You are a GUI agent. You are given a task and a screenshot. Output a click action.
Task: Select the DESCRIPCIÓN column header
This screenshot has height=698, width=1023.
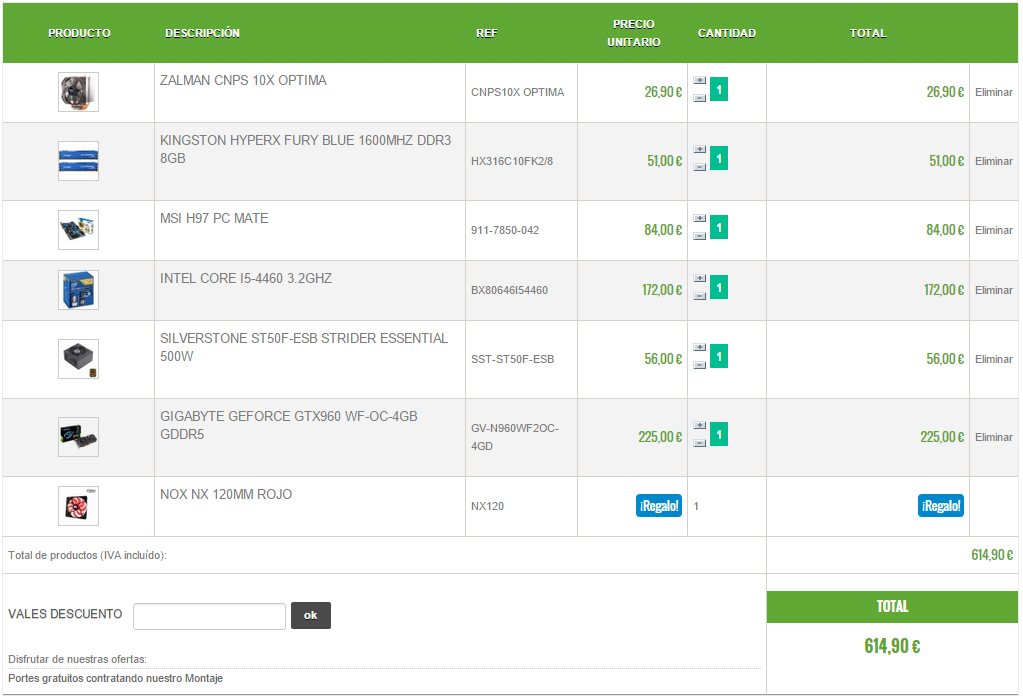point(202,33)
